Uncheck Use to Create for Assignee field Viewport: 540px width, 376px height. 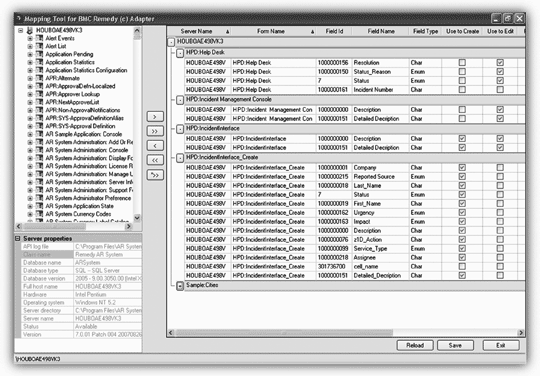point(462,258)
